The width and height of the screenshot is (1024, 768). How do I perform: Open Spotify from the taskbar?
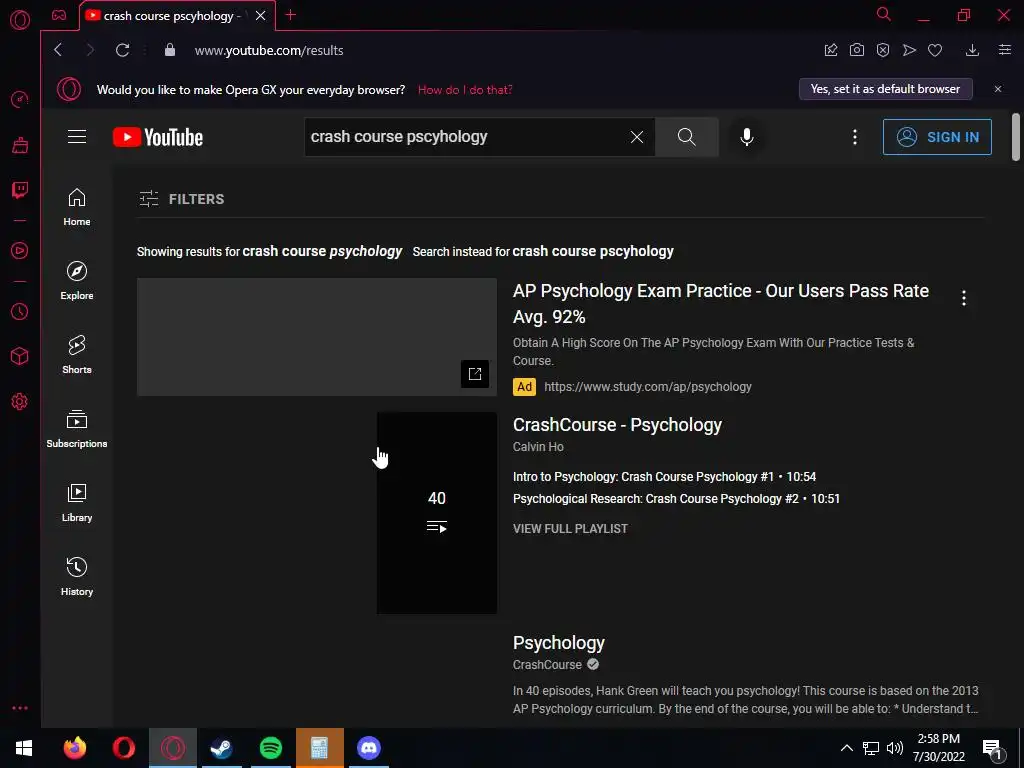coord(270,748)
